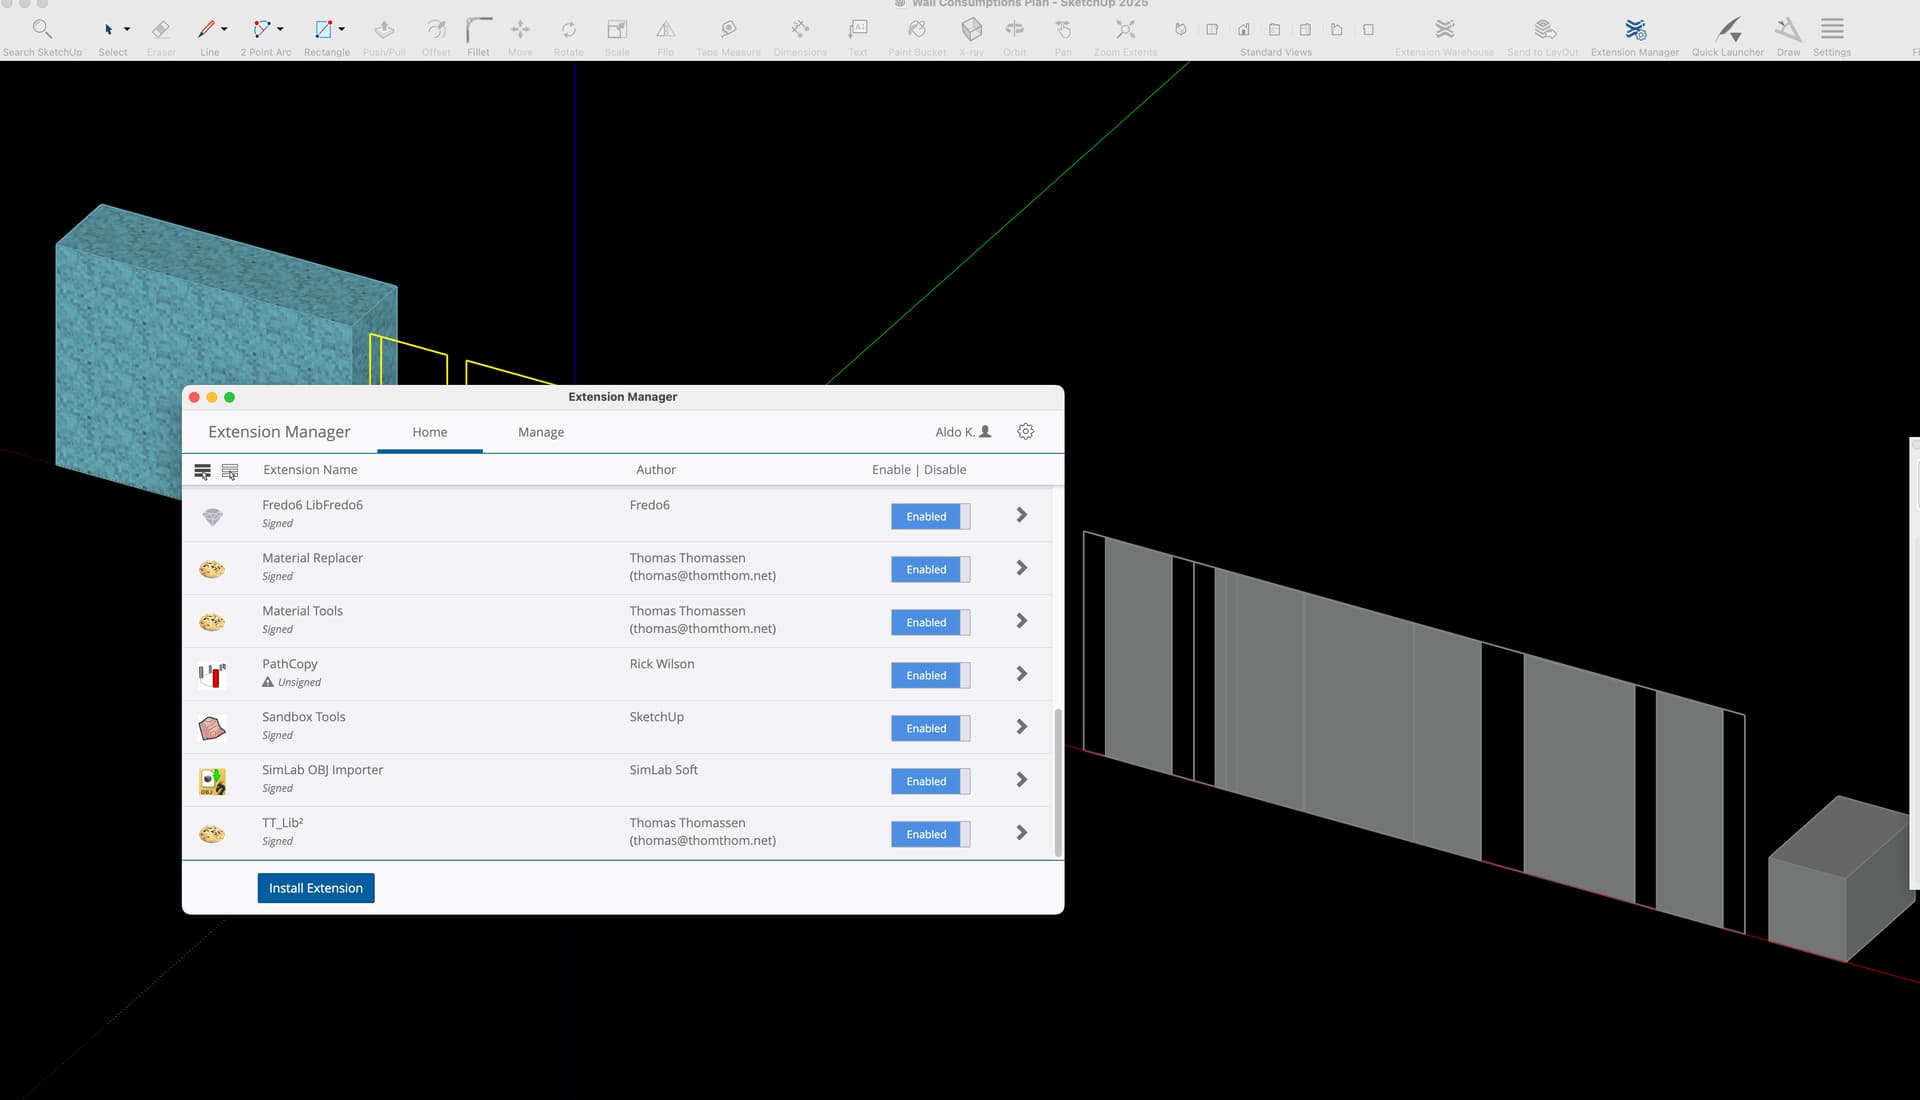1920x1100 pixels.
Task: Click the Rick Wilson author name
Action: [x=662, y=664]
